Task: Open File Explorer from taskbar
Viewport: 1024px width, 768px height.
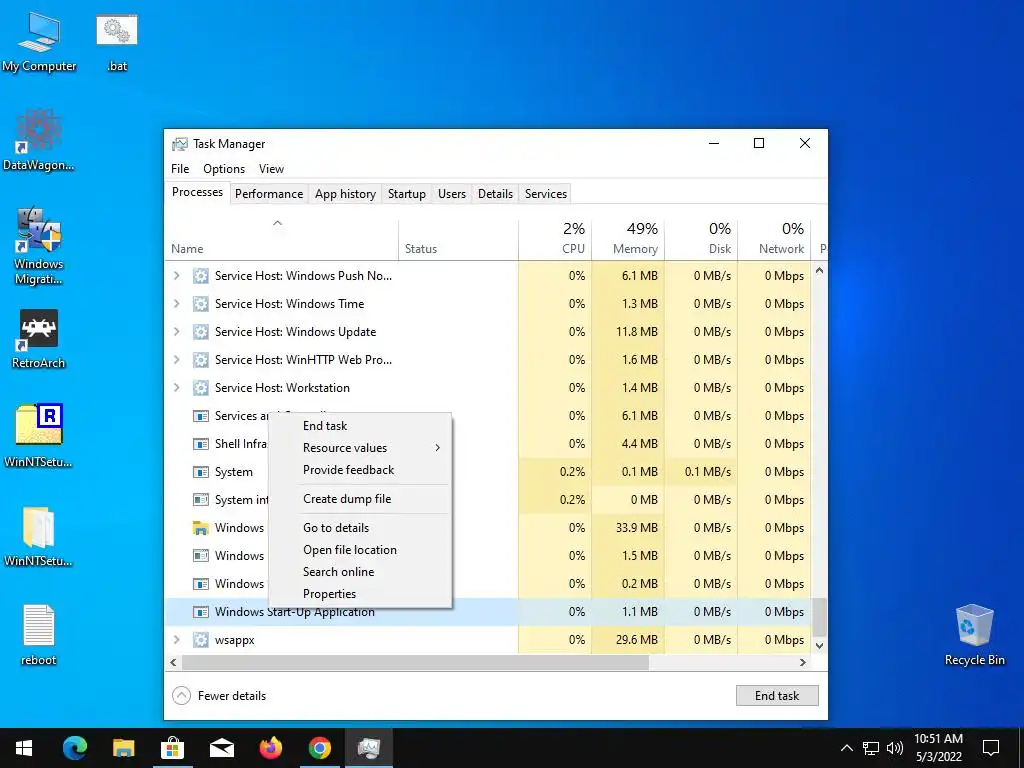Action: point(123,748)
